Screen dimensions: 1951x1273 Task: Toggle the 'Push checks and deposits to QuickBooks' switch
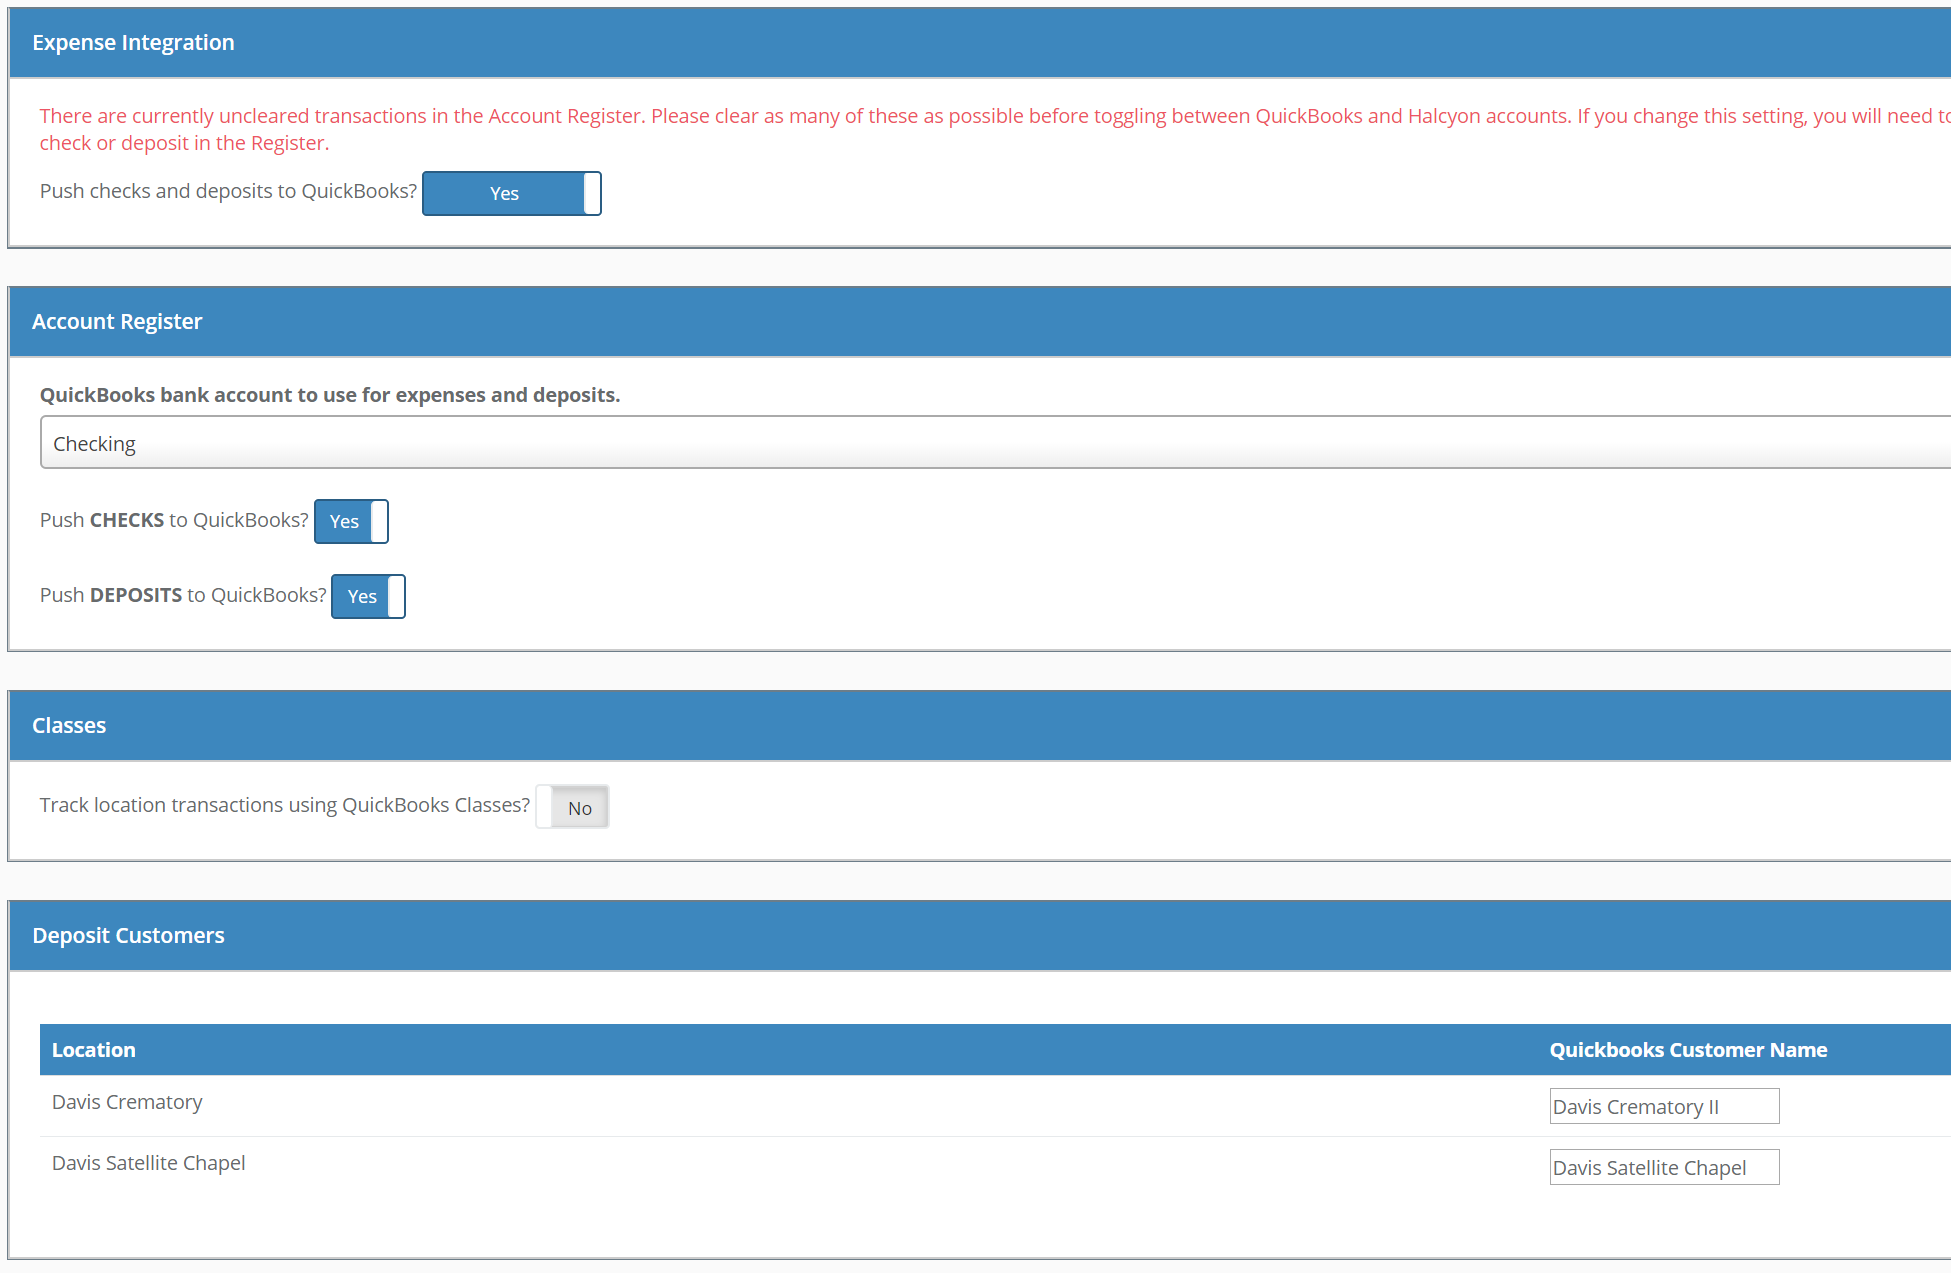(511, 193)
